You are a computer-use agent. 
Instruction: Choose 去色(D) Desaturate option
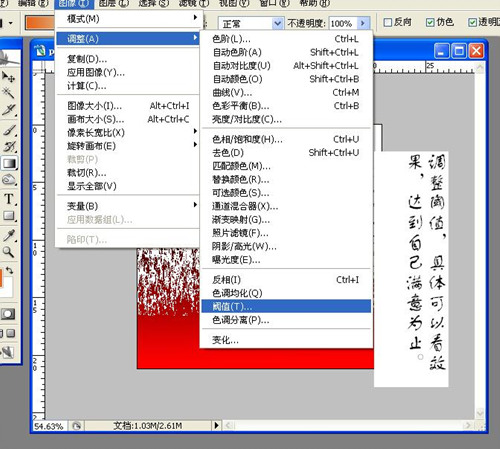point(286,153)
